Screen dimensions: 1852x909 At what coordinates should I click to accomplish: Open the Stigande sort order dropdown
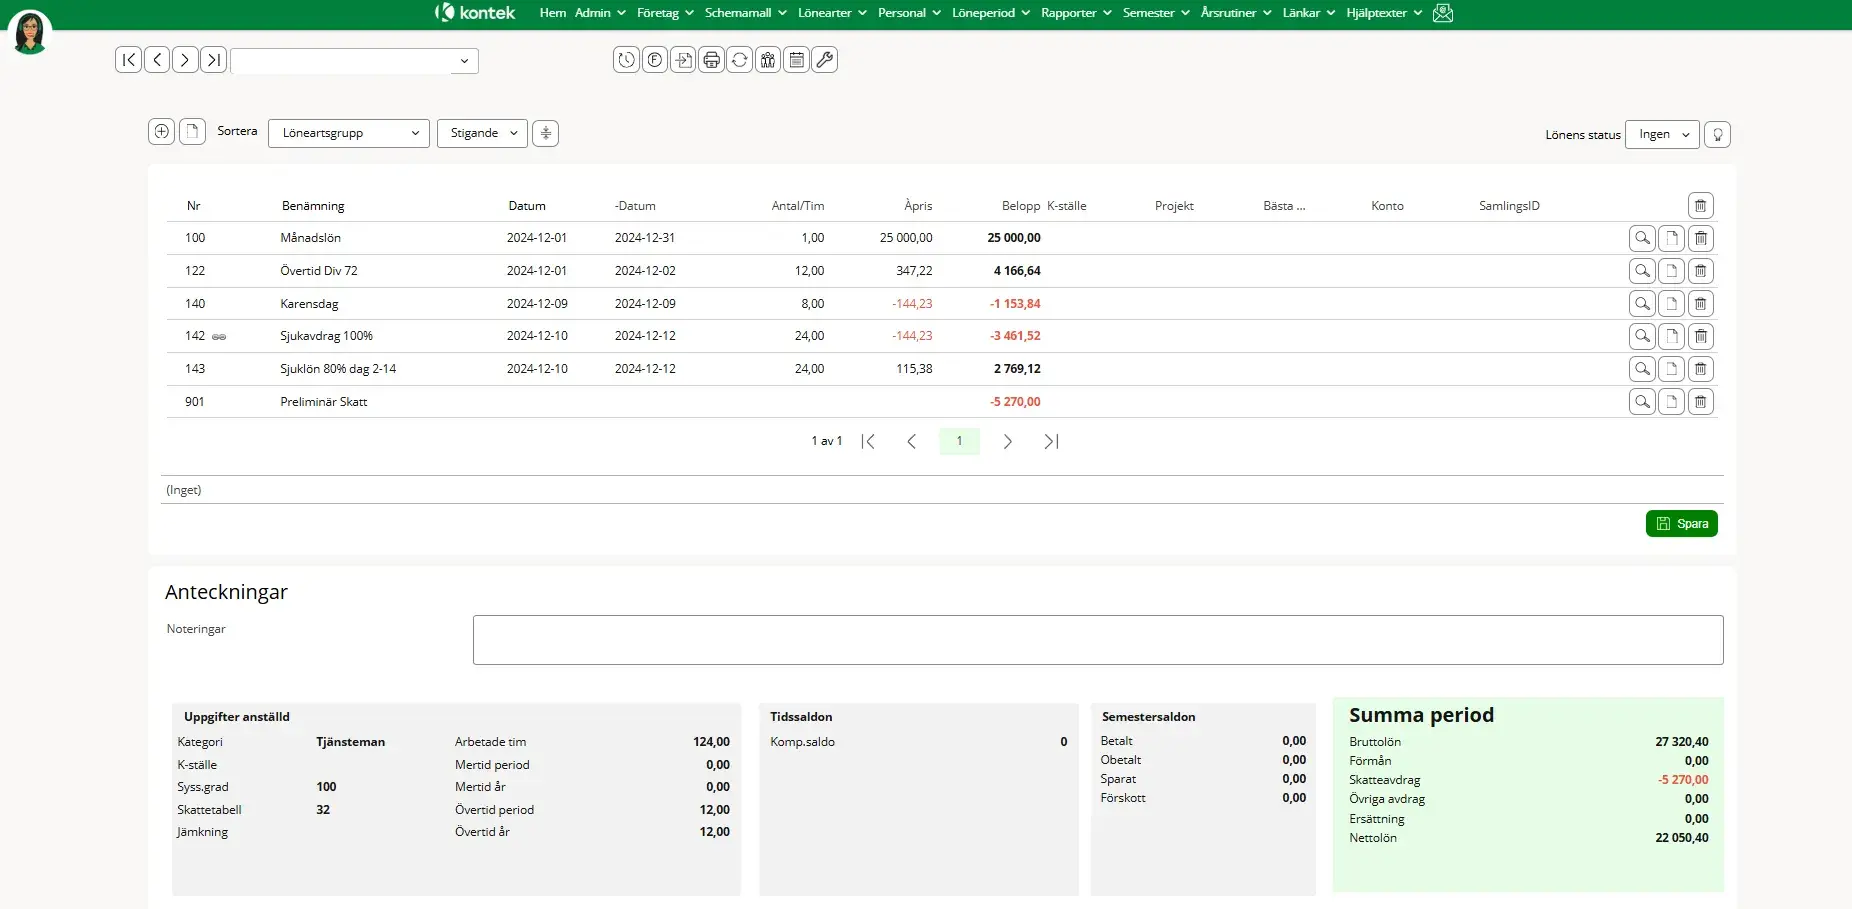click(482, 133)
